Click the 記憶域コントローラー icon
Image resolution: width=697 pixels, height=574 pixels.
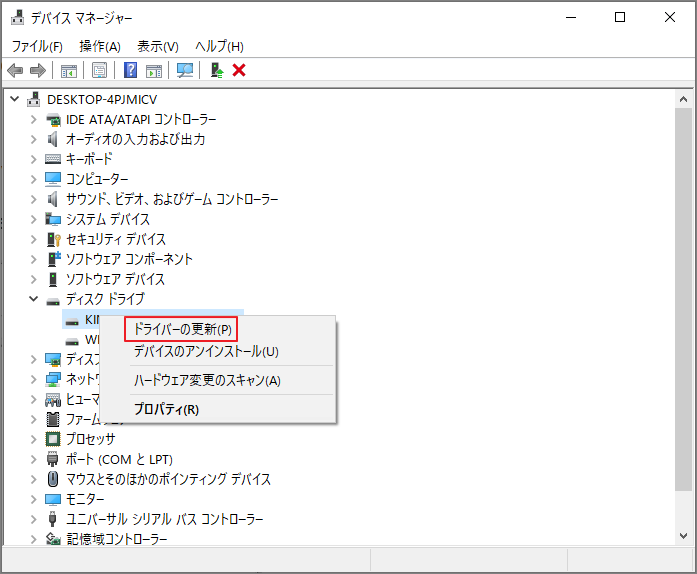tap(53, 539)
